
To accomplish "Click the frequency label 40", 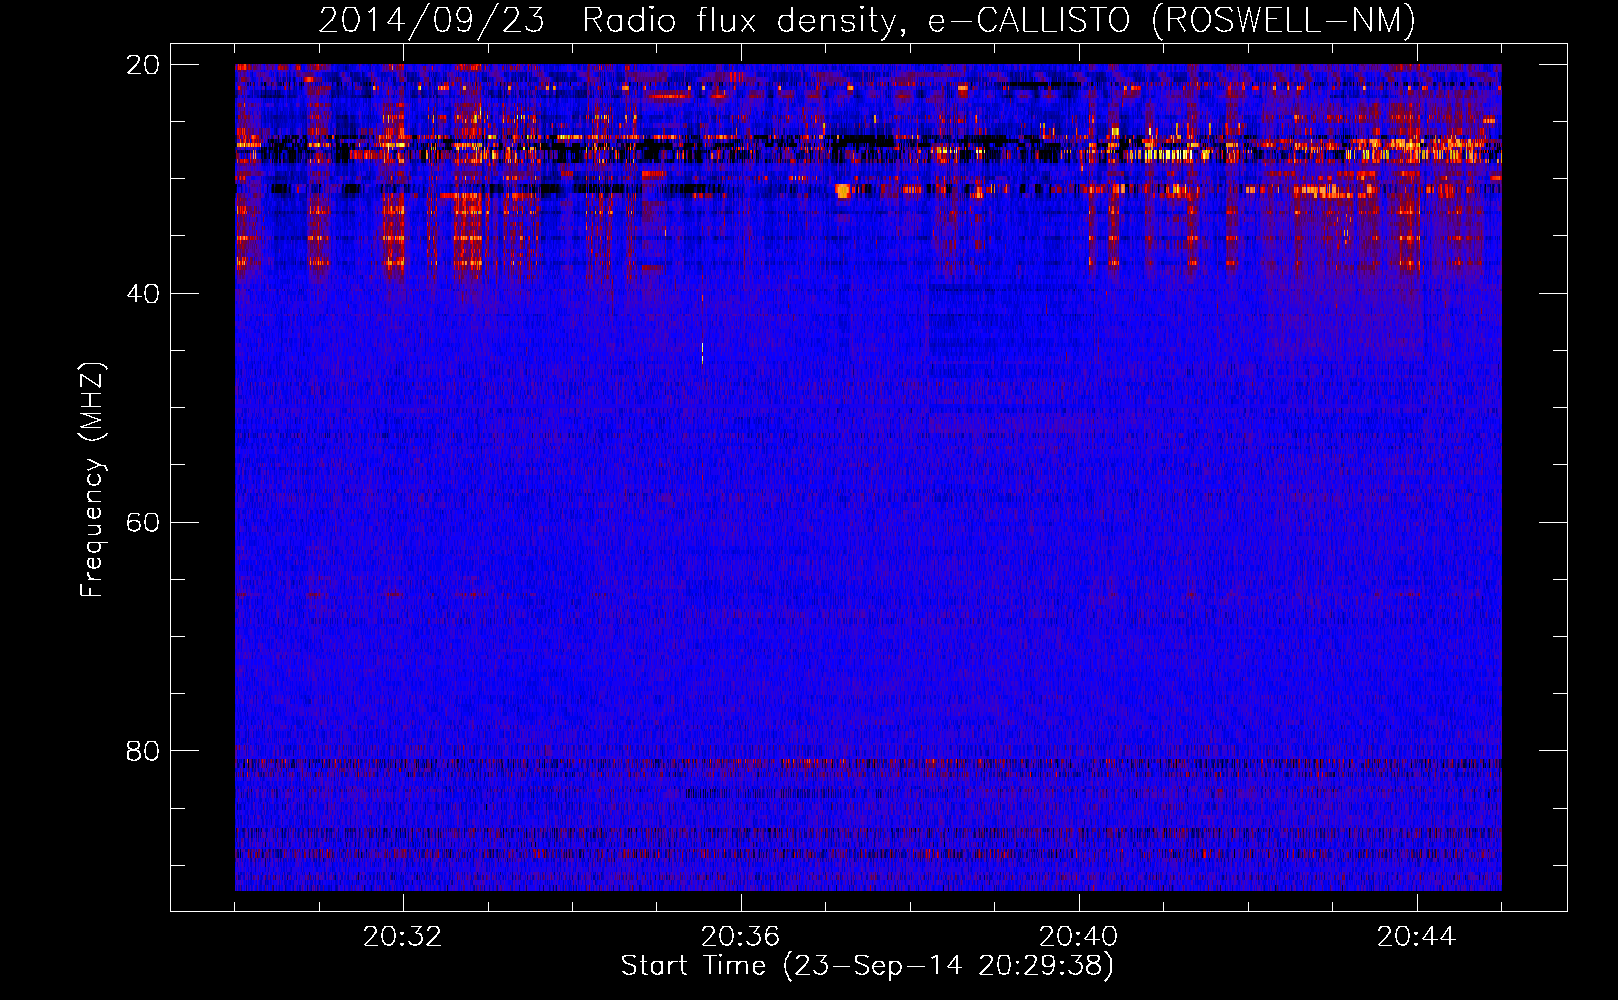I will tap(143, 294).
